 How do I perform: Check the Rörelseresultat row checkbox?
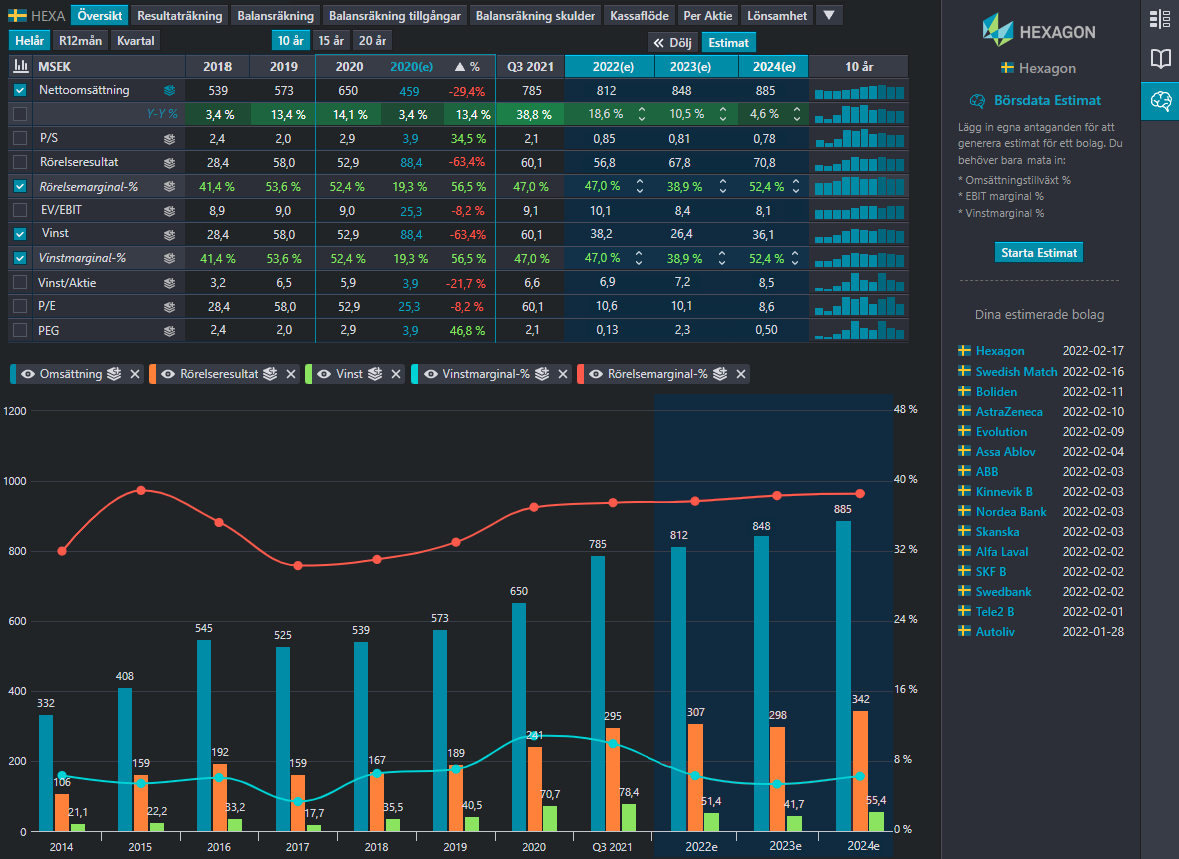click(x=20, y=162)
